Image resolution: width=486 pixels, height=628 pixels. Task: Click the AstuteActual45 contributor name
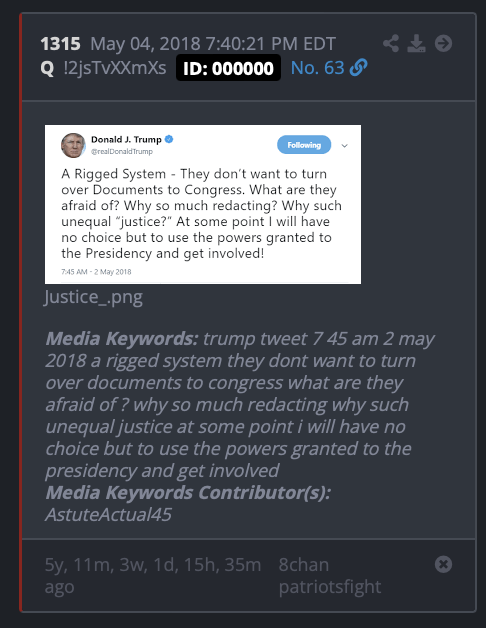tap(108, 515)
